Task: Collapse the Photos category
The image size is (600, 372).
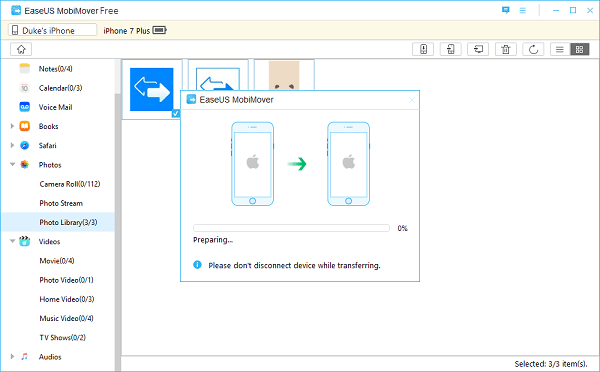Action: click(x=12, y=164)
